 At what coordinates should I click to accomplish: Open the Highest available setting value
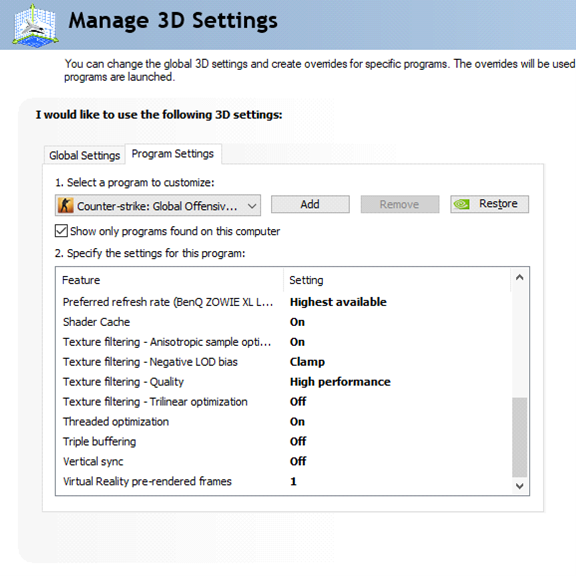point(338,302)
